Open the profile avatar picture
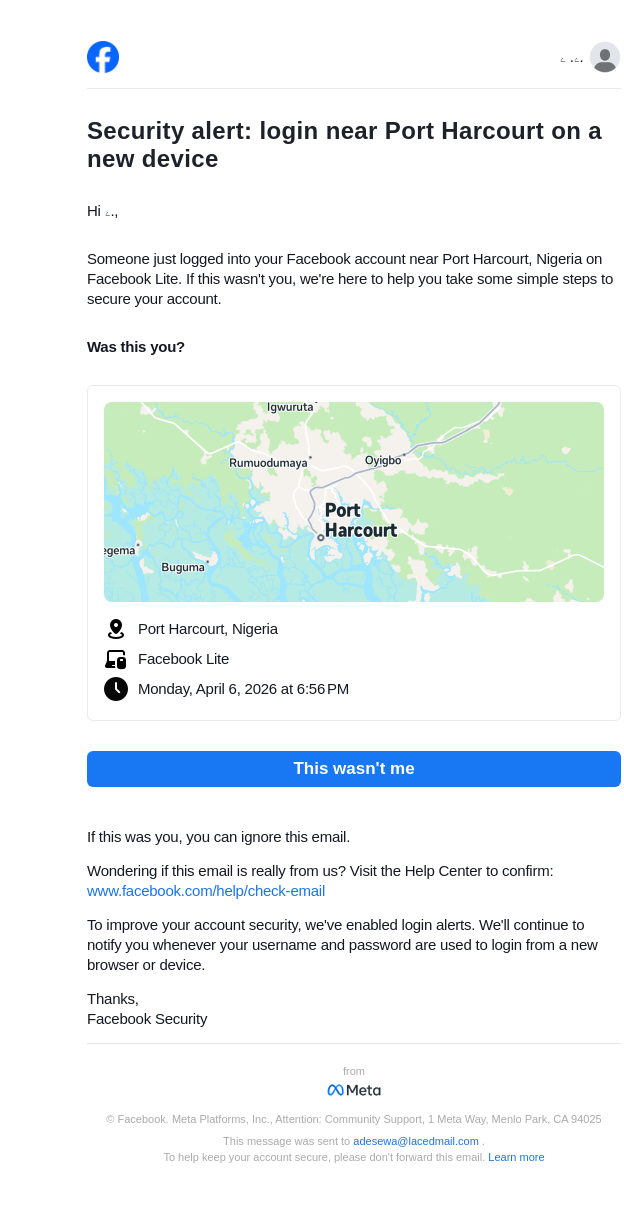 pyautogui.click(x=605, y=58)
